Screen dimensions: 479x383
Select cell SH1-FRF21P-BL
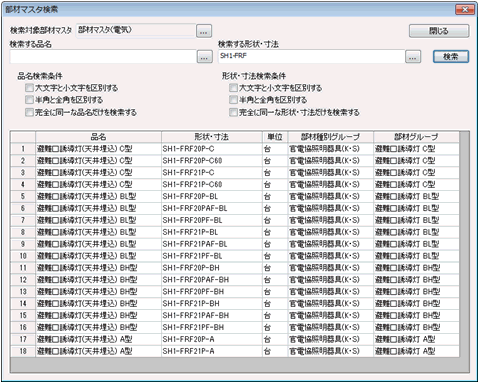(x=212, y=232)
